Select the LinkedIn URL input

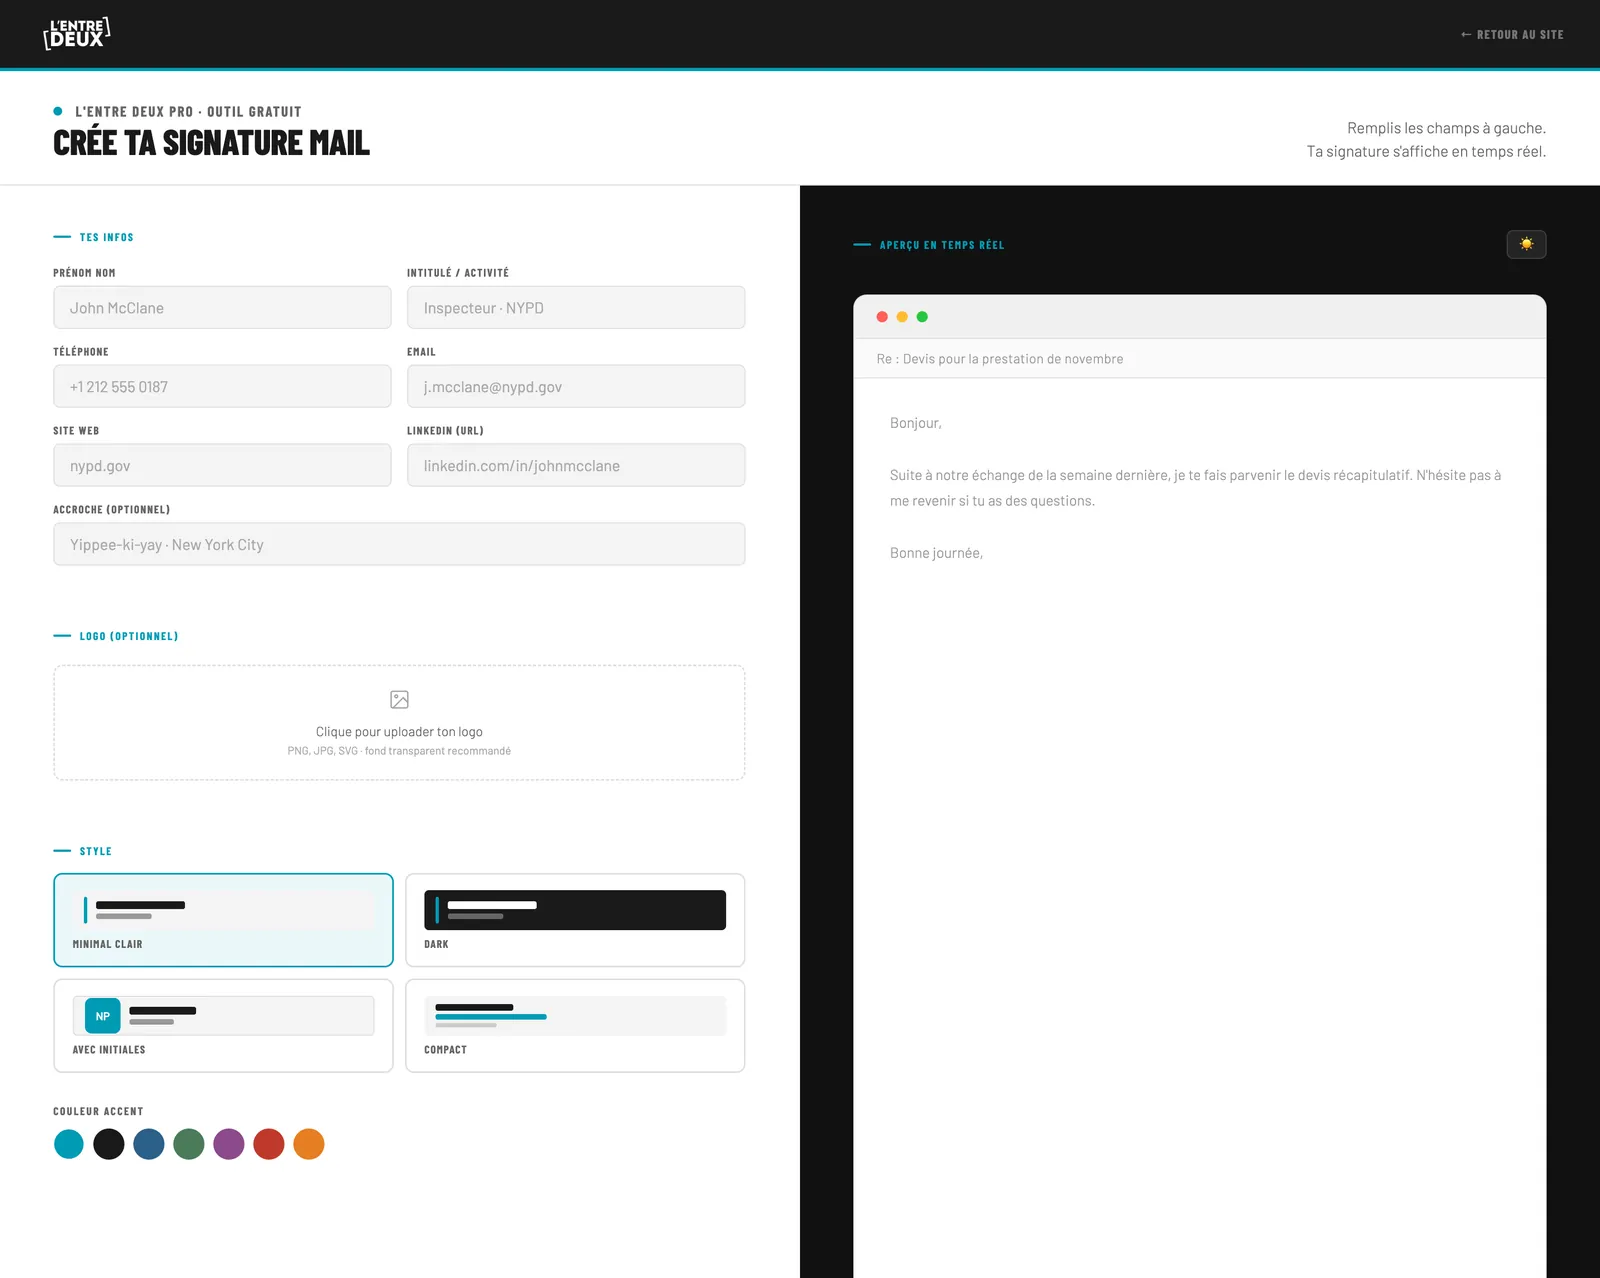pos(576,465)
